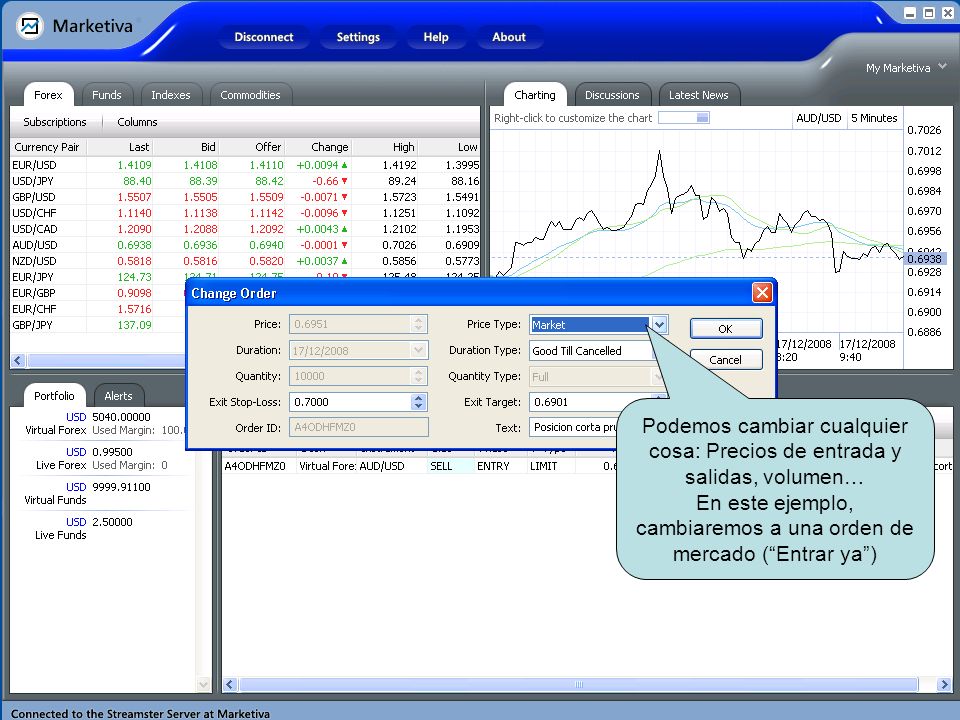Click the portfolio panel scroll down arrow
The height and width of the screenshot is (720, 960).
point(204,684)
